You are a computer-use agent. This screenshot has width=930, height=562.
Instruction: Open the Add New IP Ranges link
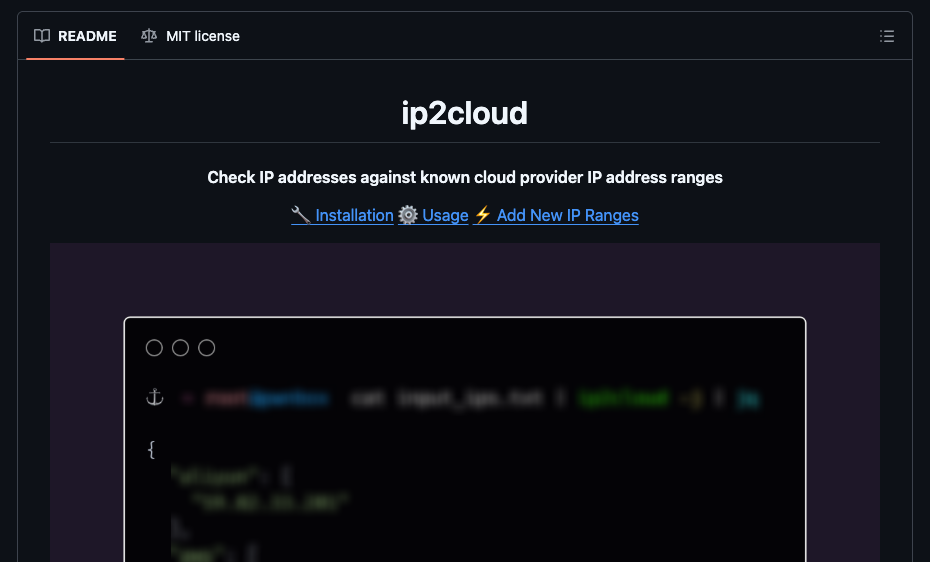pyautogui.click(x=567, y=215)
